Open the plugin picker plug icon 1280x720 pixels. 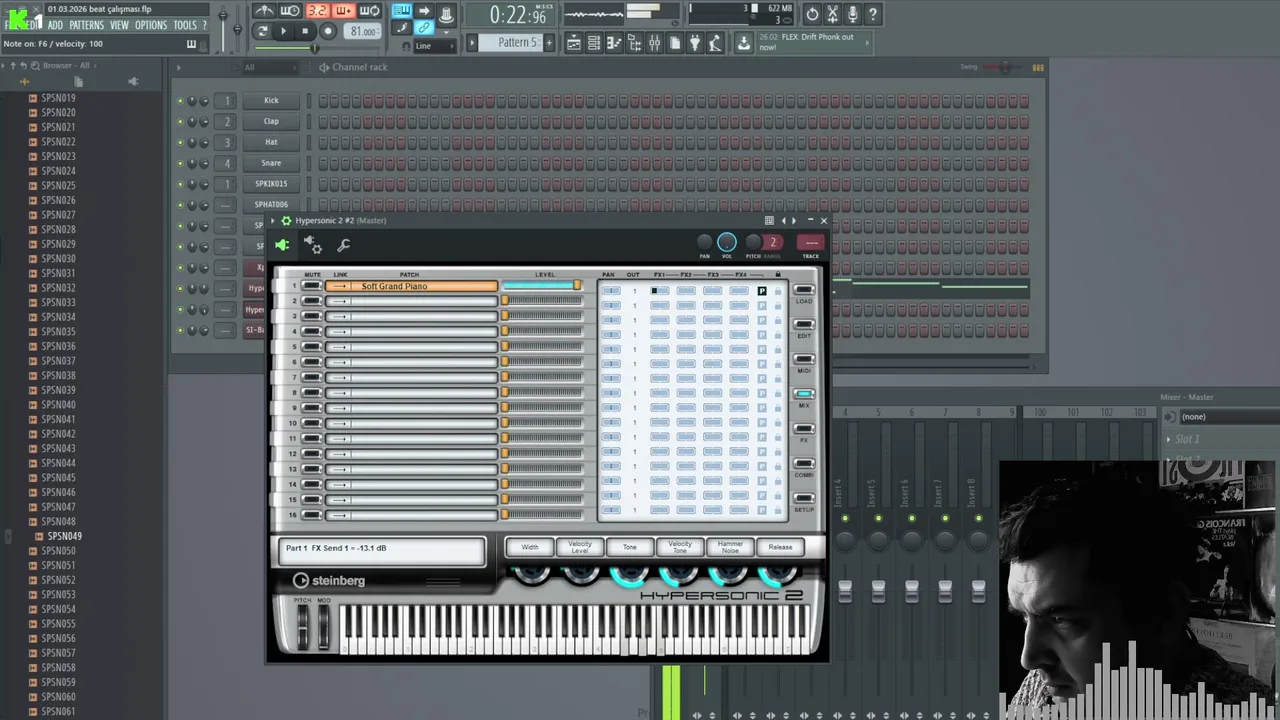pyautogui.click(x=695, y=43)
